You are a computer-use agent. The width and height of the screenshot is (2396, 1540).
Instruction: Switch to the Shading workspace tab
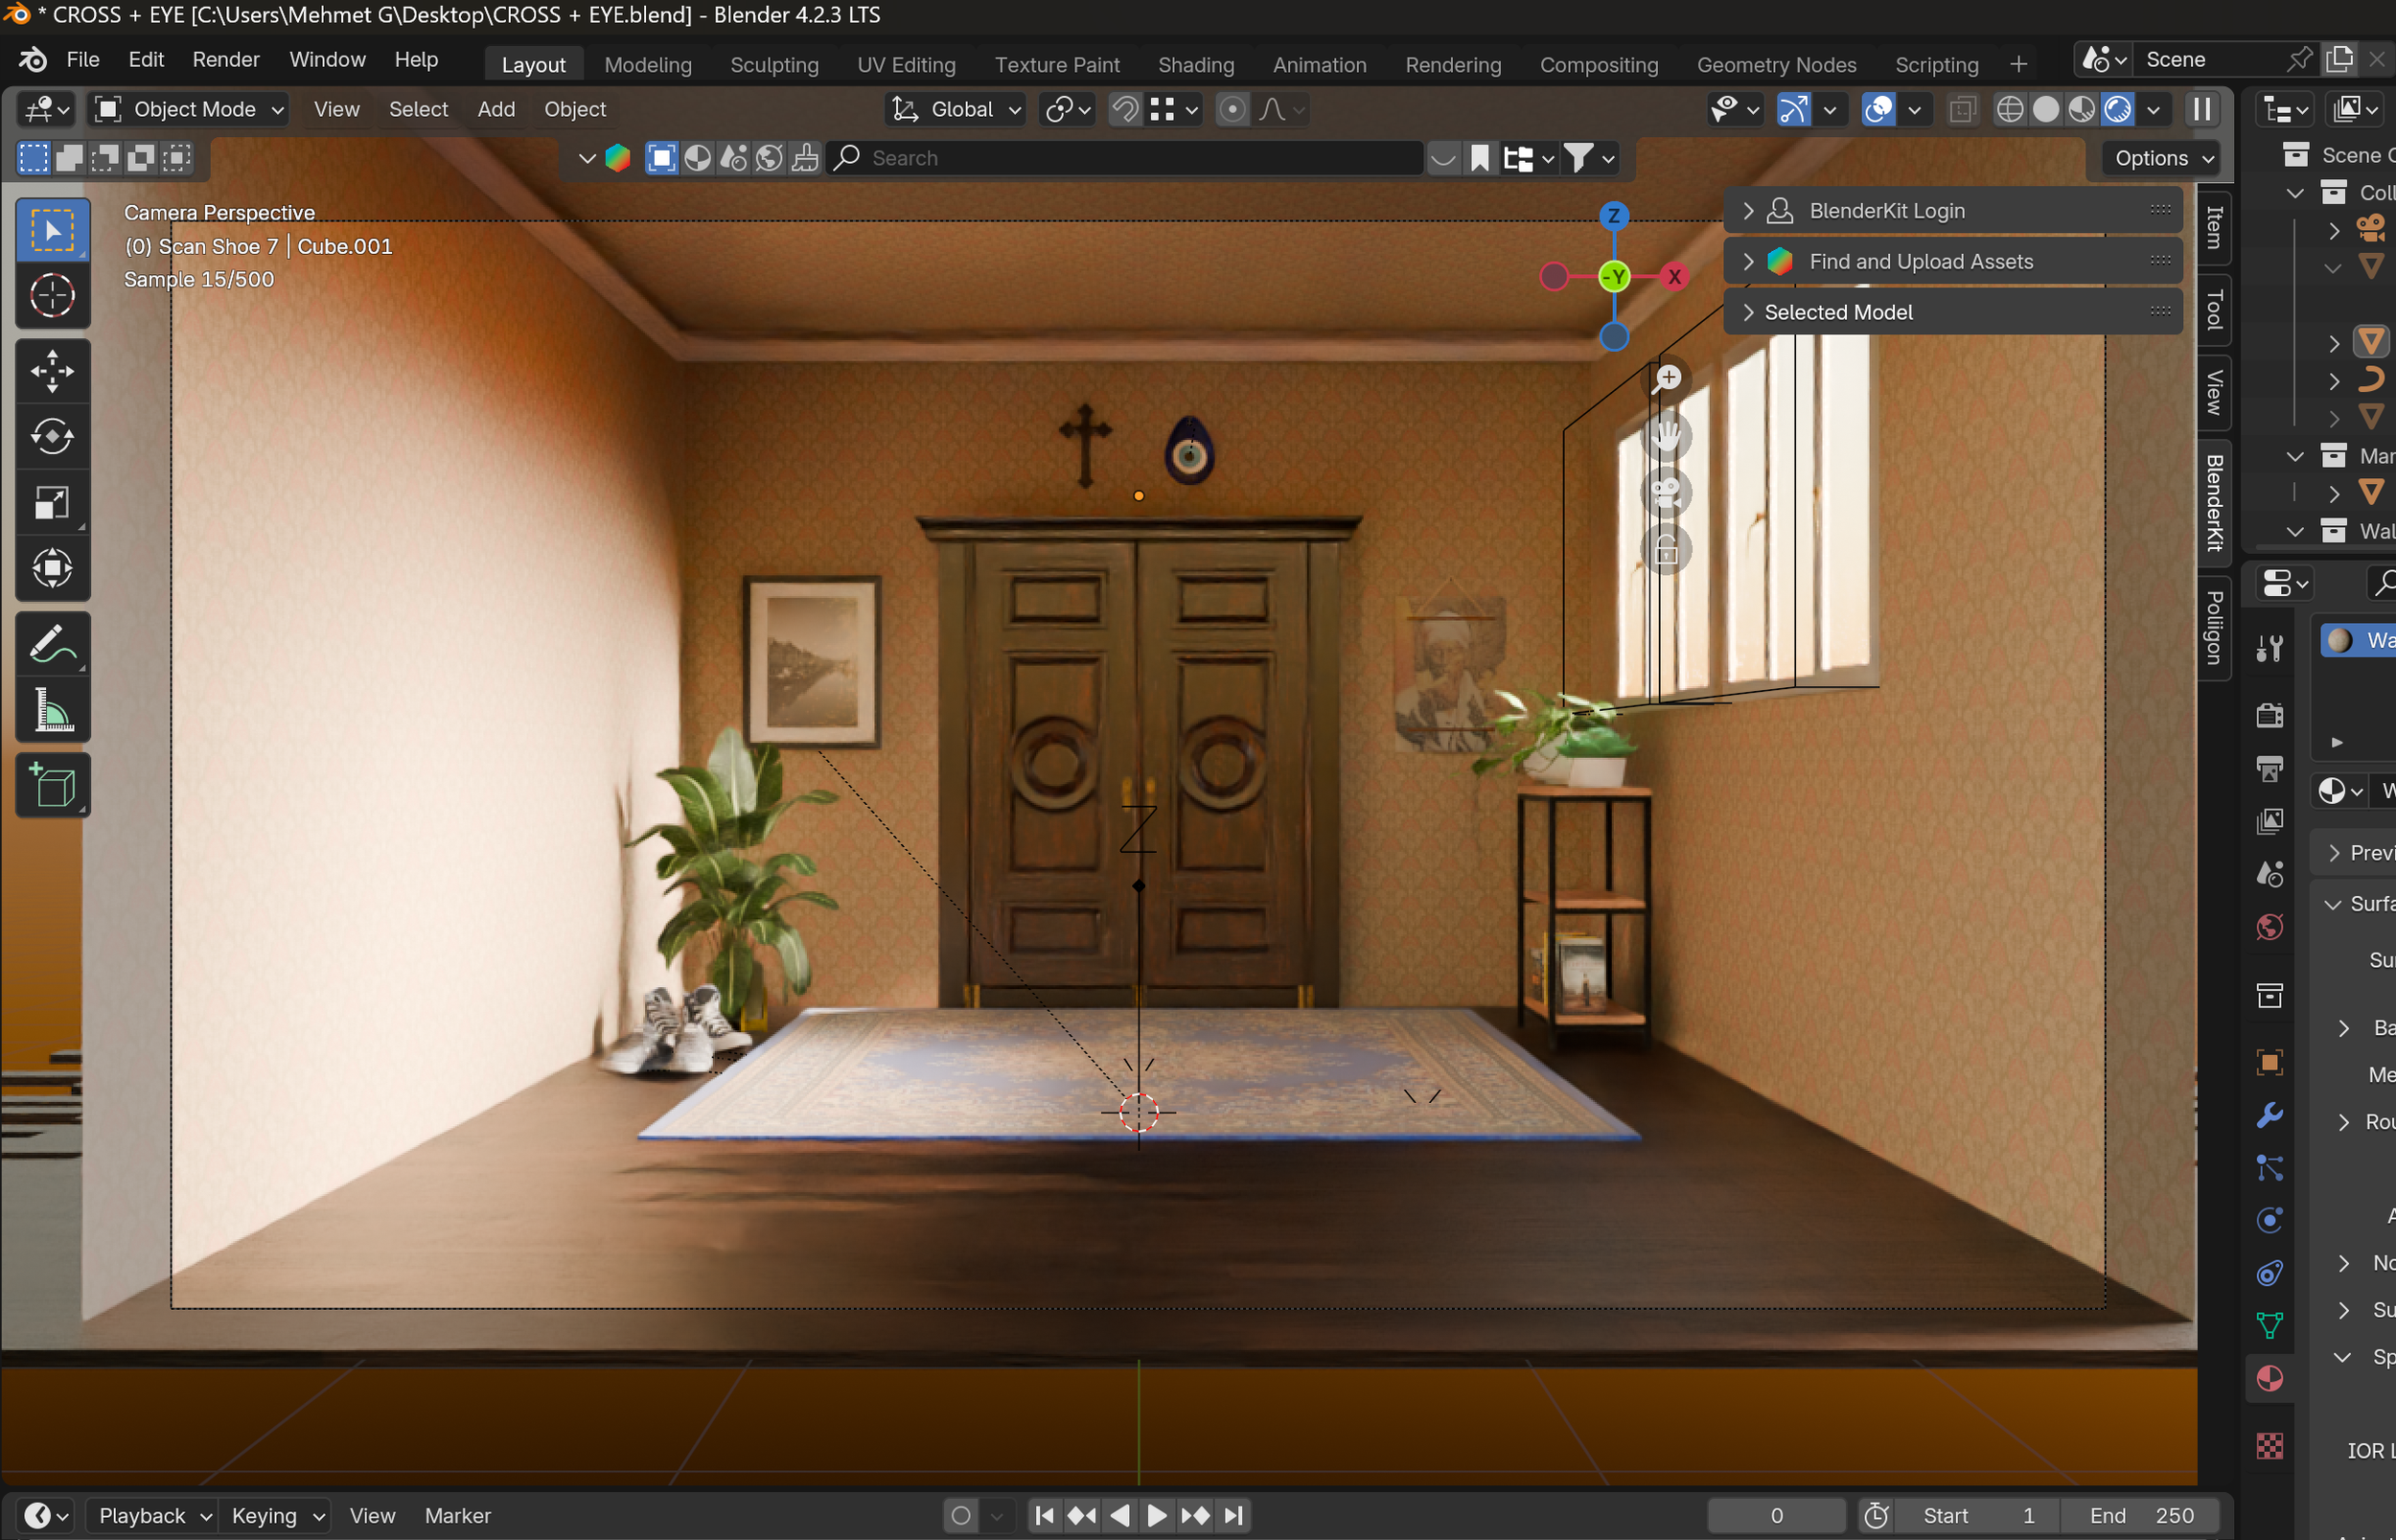point(1195,65)
